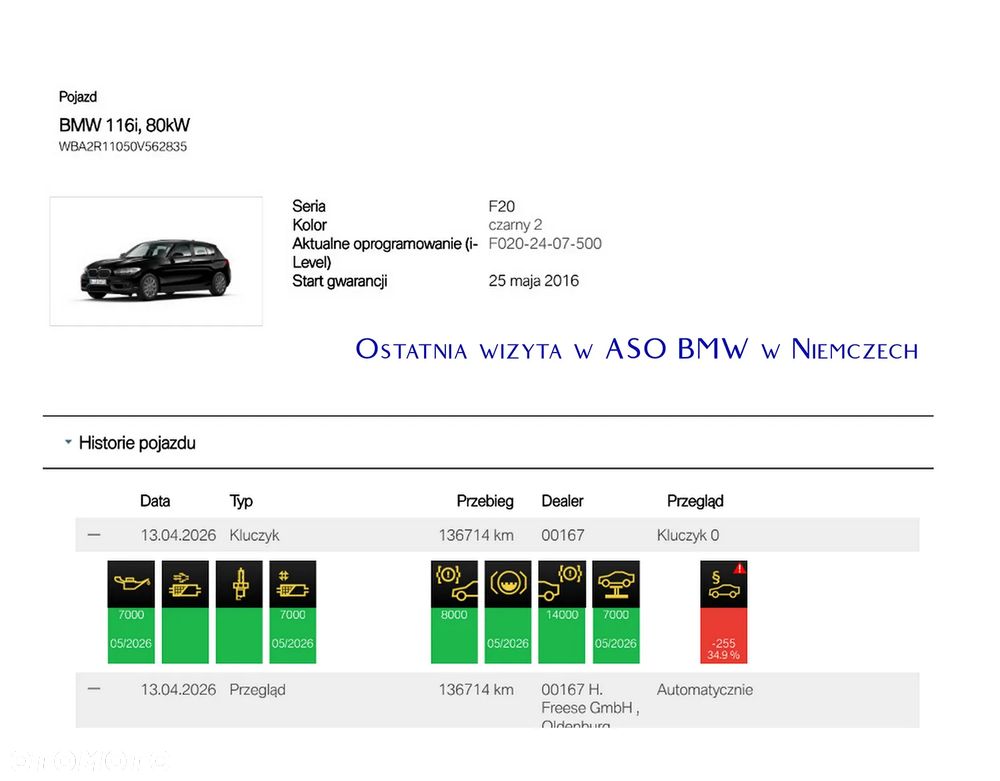The height and width of the screenshot is (781, 1000).
Task: Click the rear brake pads icon
Action: (x=562, y=584)
